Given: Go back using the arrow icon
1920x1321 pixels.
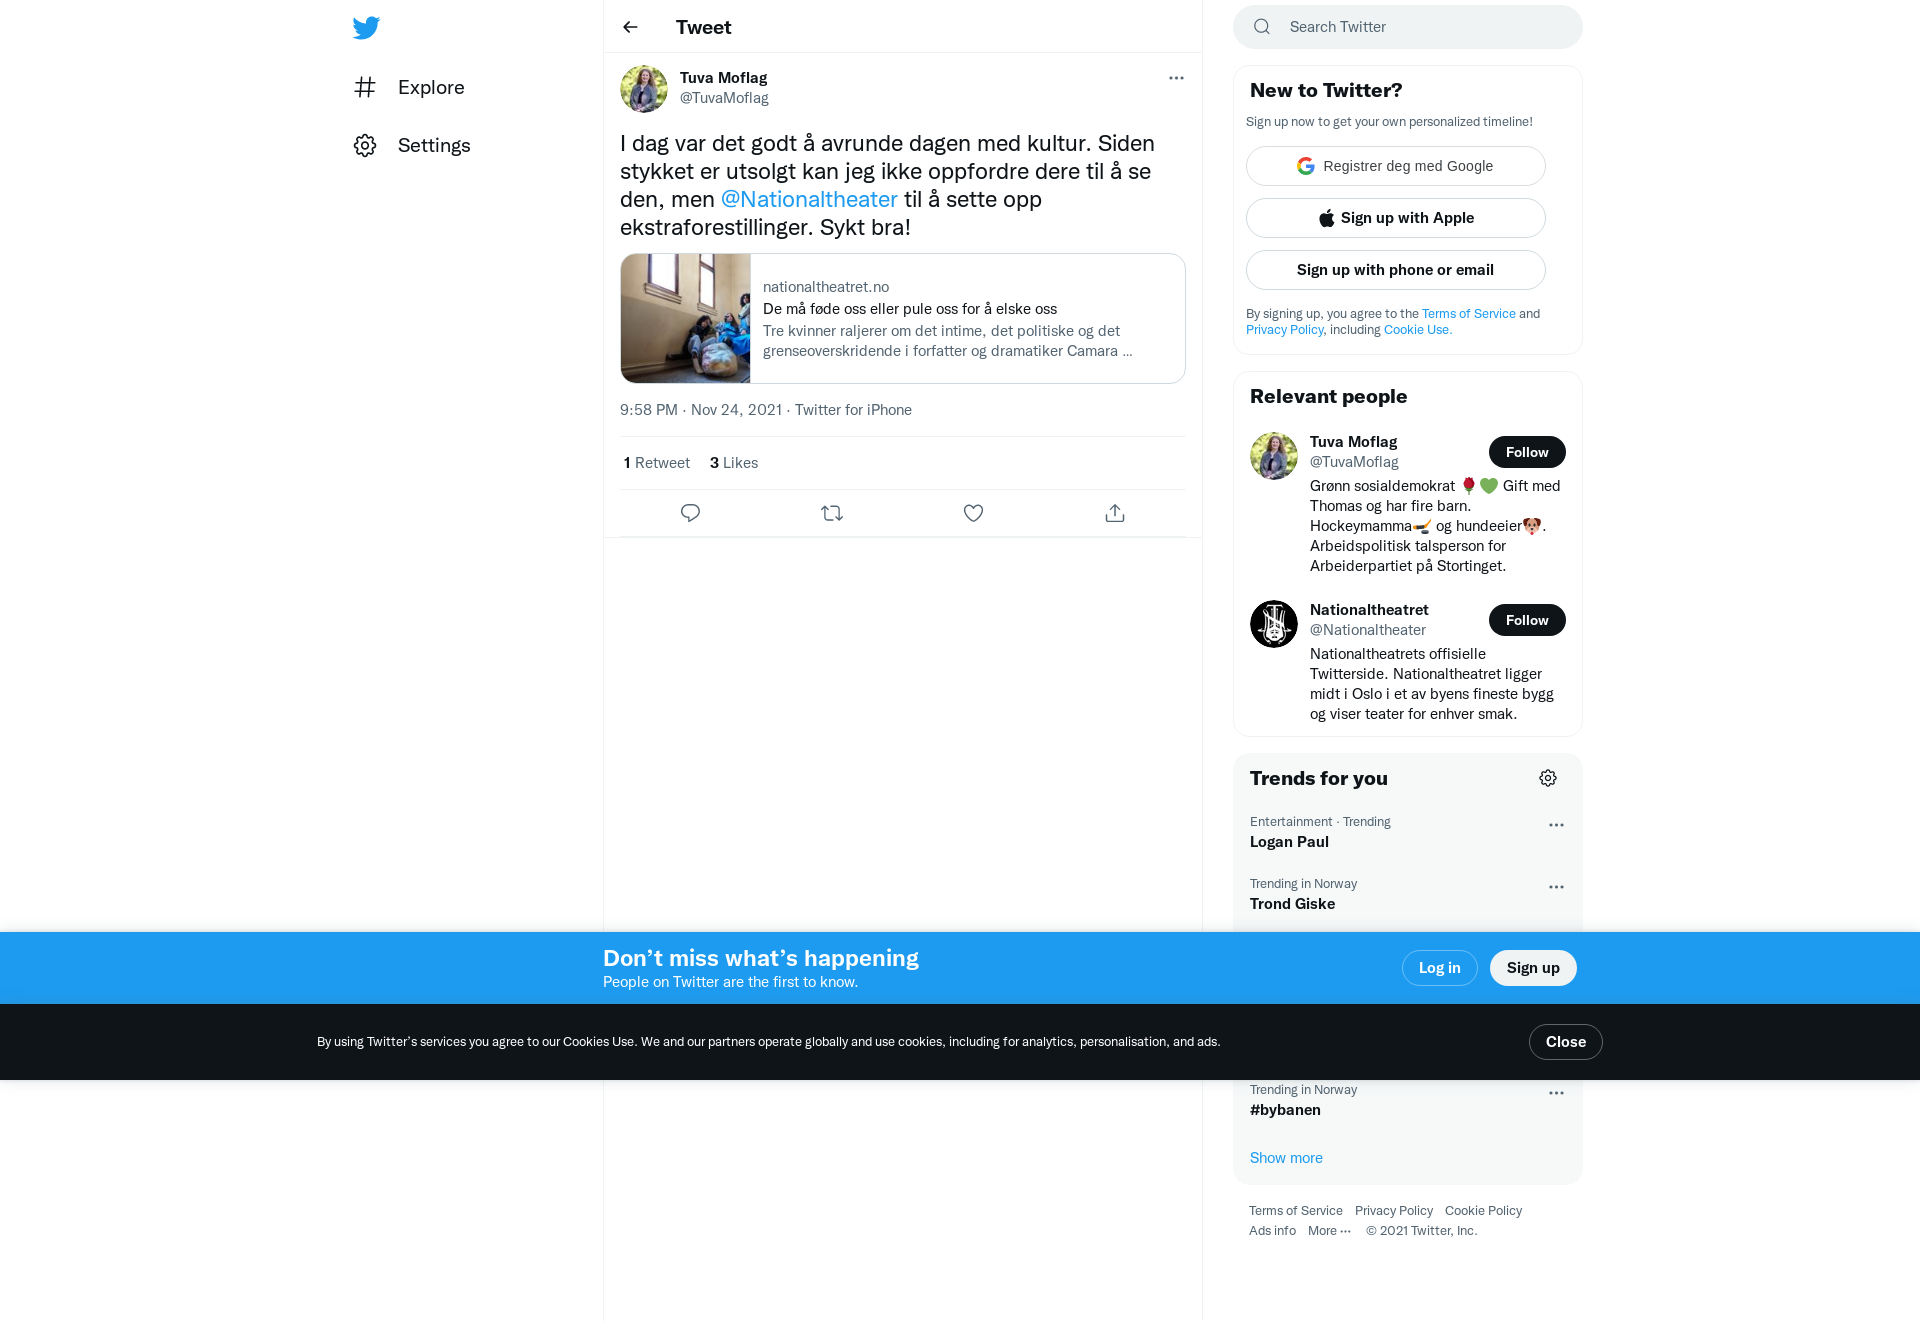Looking at the screenshot, I should tap(630, 27).
